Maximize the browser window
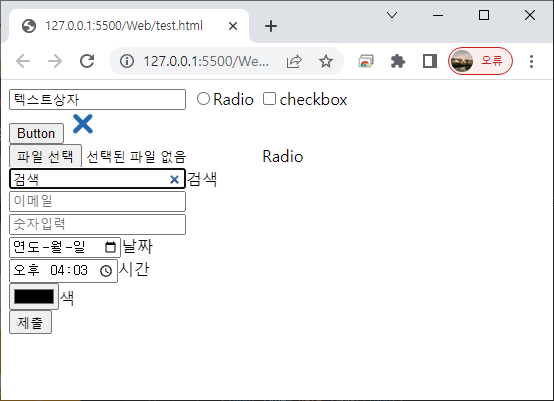This screenshot has width=554, height=401. tap(484, 15)
